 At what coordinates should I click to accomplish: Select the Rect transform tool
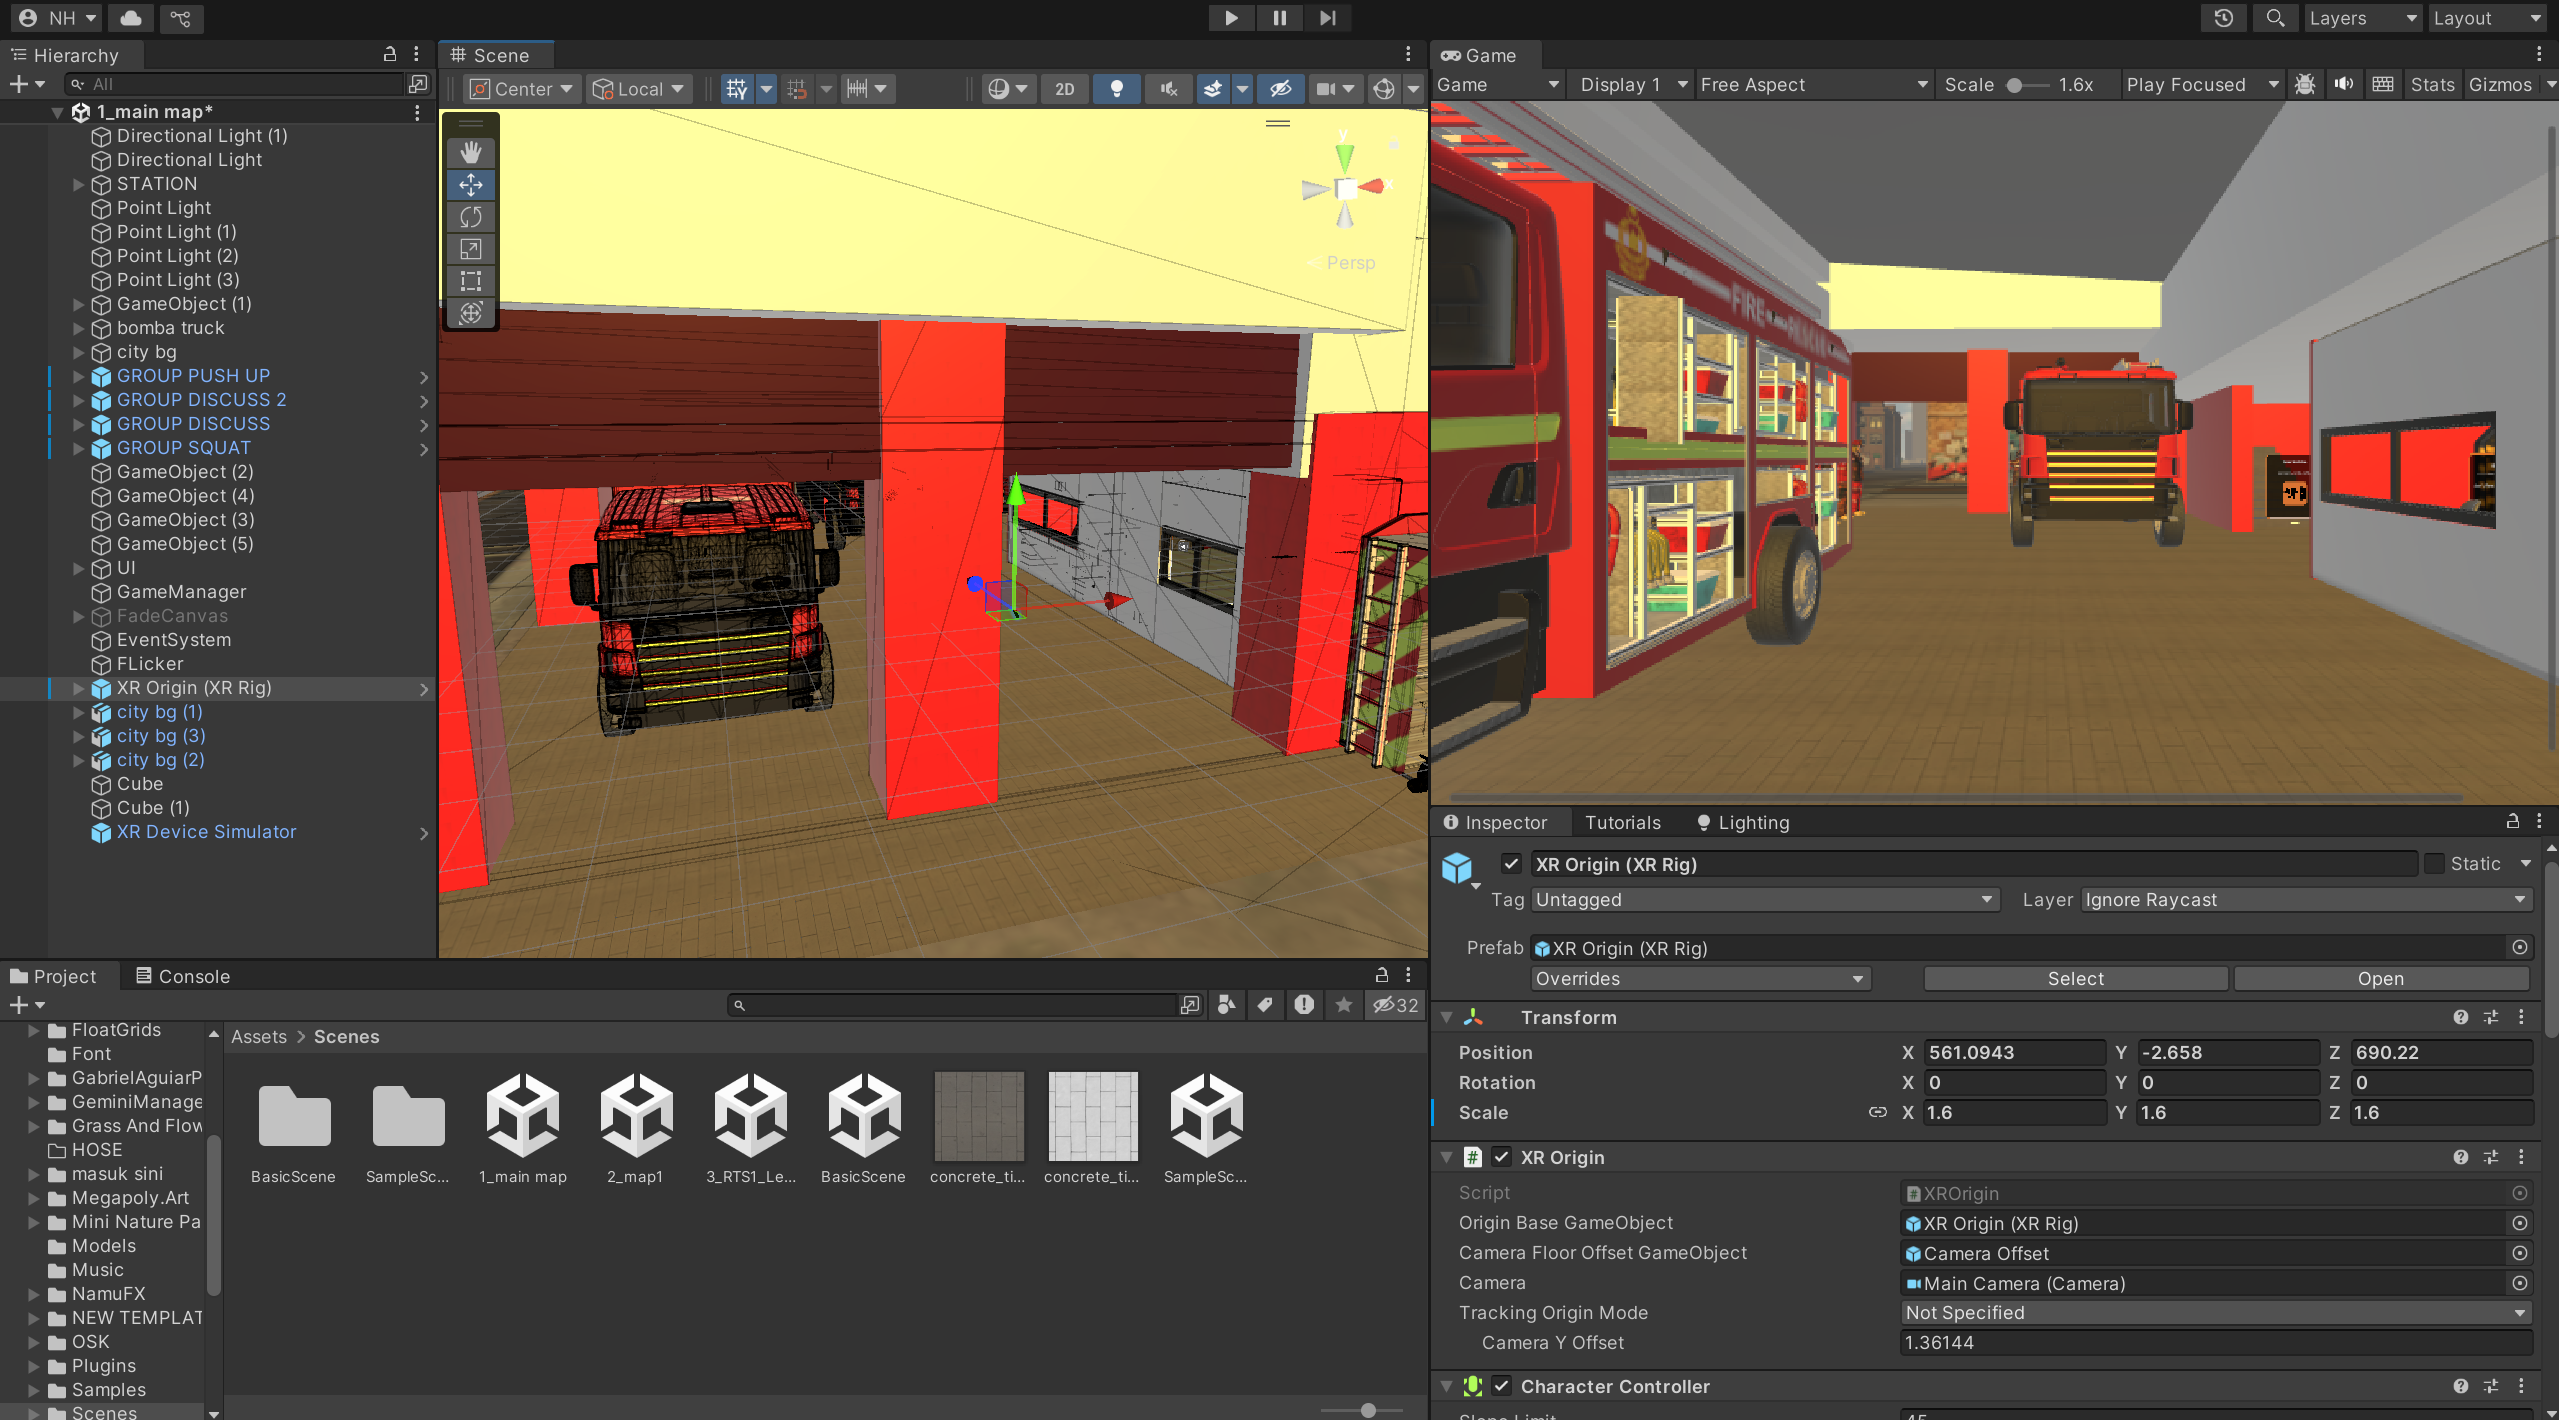[x=470, y=281]
